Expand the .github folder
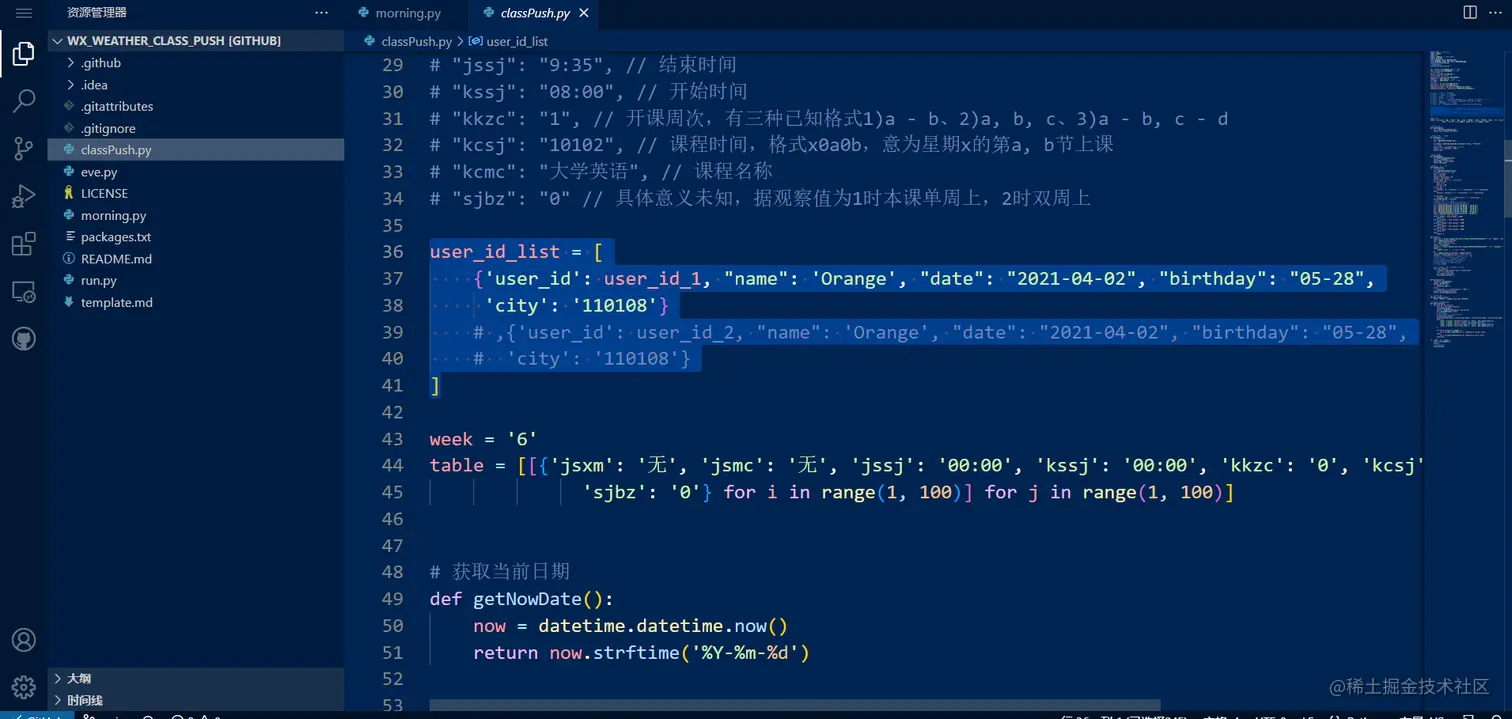The image size is (1512, 719). pyautogui.click(x=195, y=63)
